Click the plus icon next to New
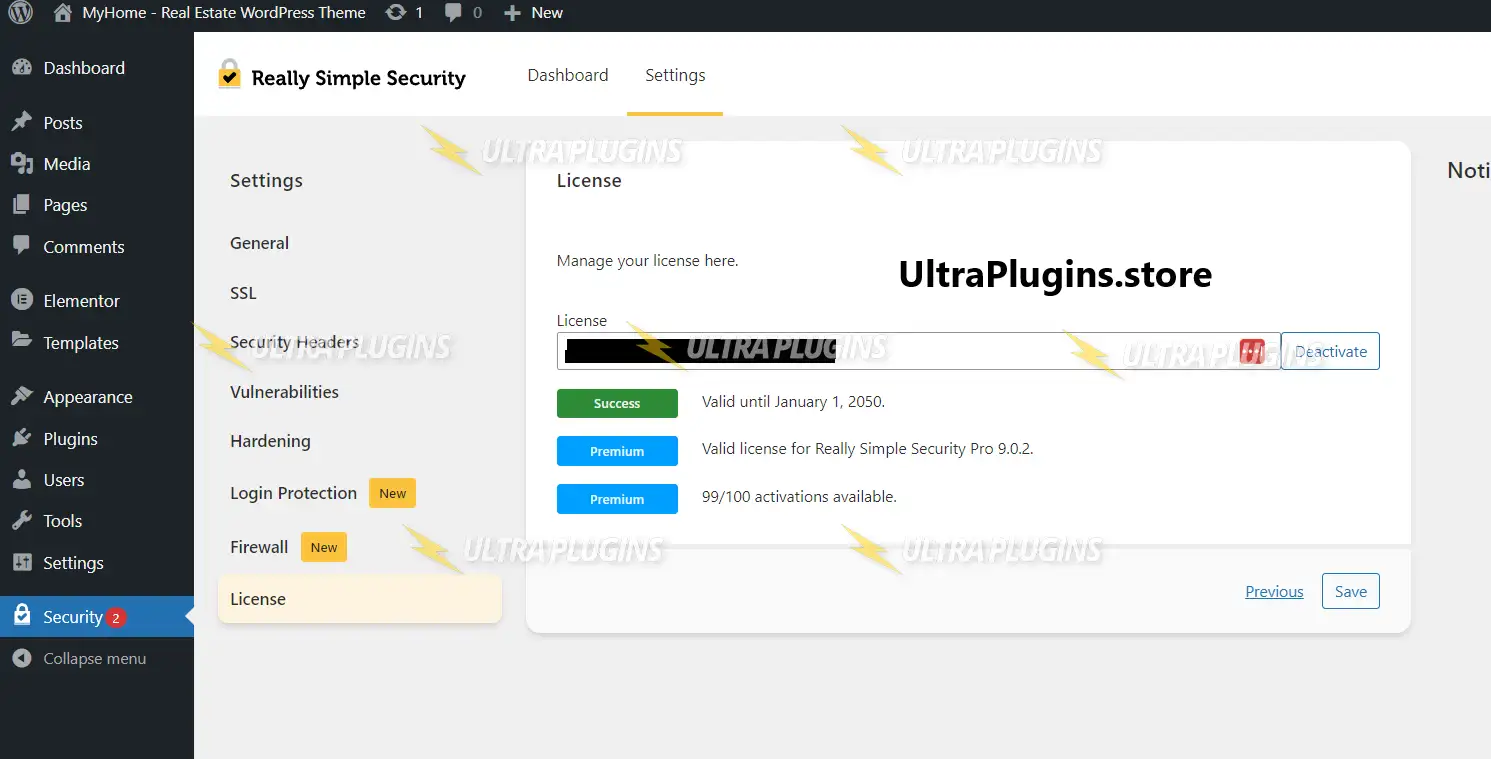1491x759 pixels. click(512, 13)
